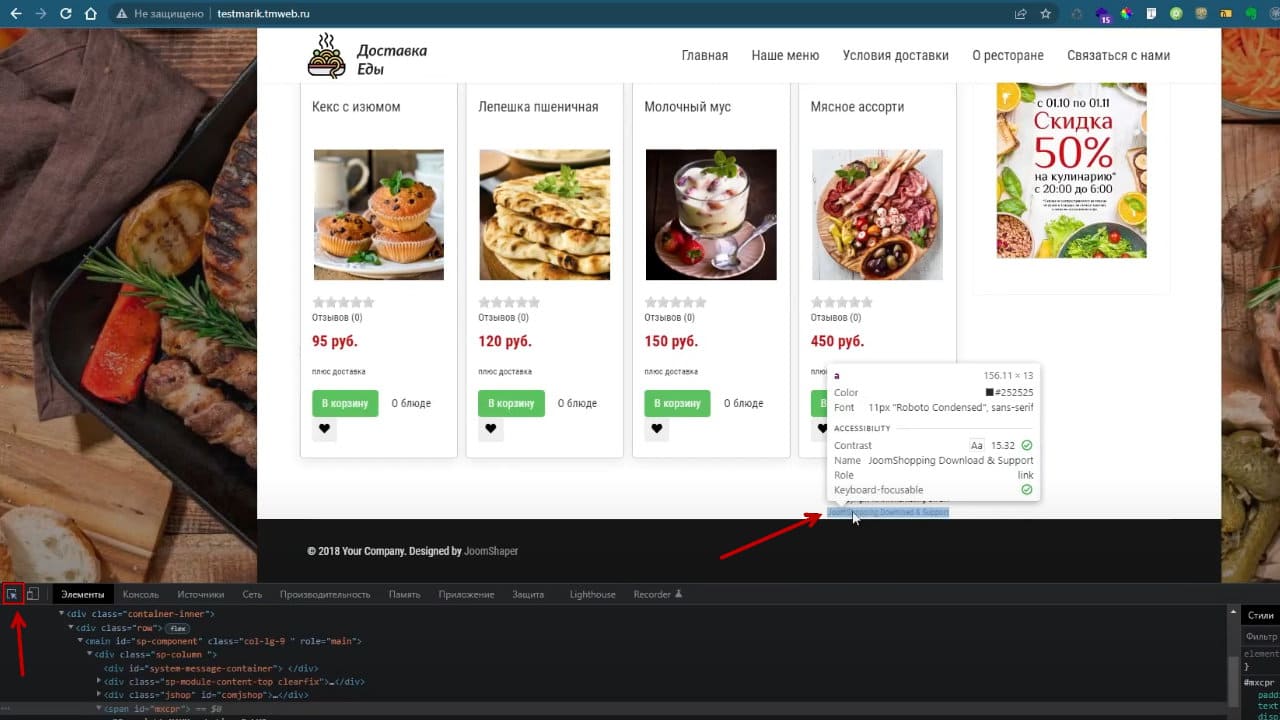Add Лепешка пшеничная with В корзину
The width and height of the screenshot is (1280, 720).
pos(511,403)
